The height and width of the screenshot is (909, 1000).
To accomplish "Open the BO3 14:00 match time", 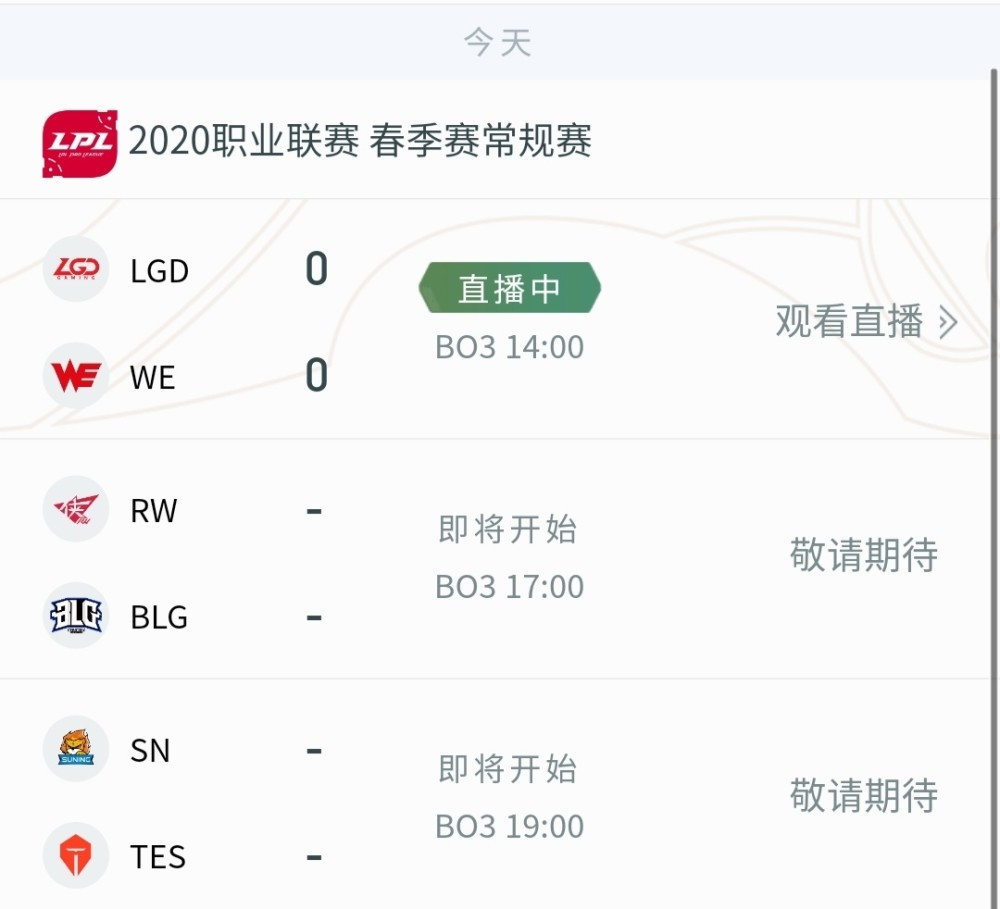I will tap(510, 348).
